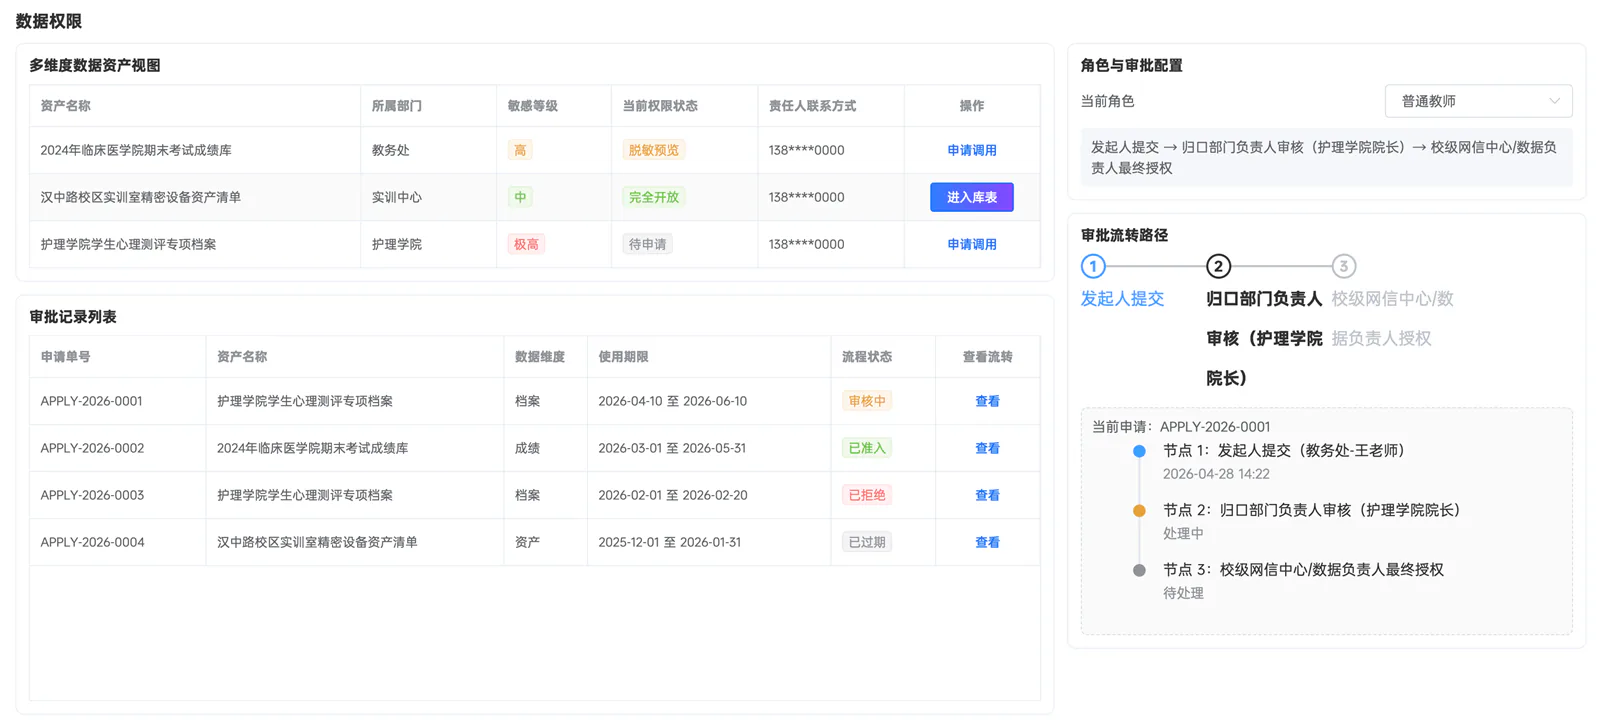Screen dimensions: 1600x720
Task: Click 节点 3:校级网信中心 entry
Action: (1303, 570)
